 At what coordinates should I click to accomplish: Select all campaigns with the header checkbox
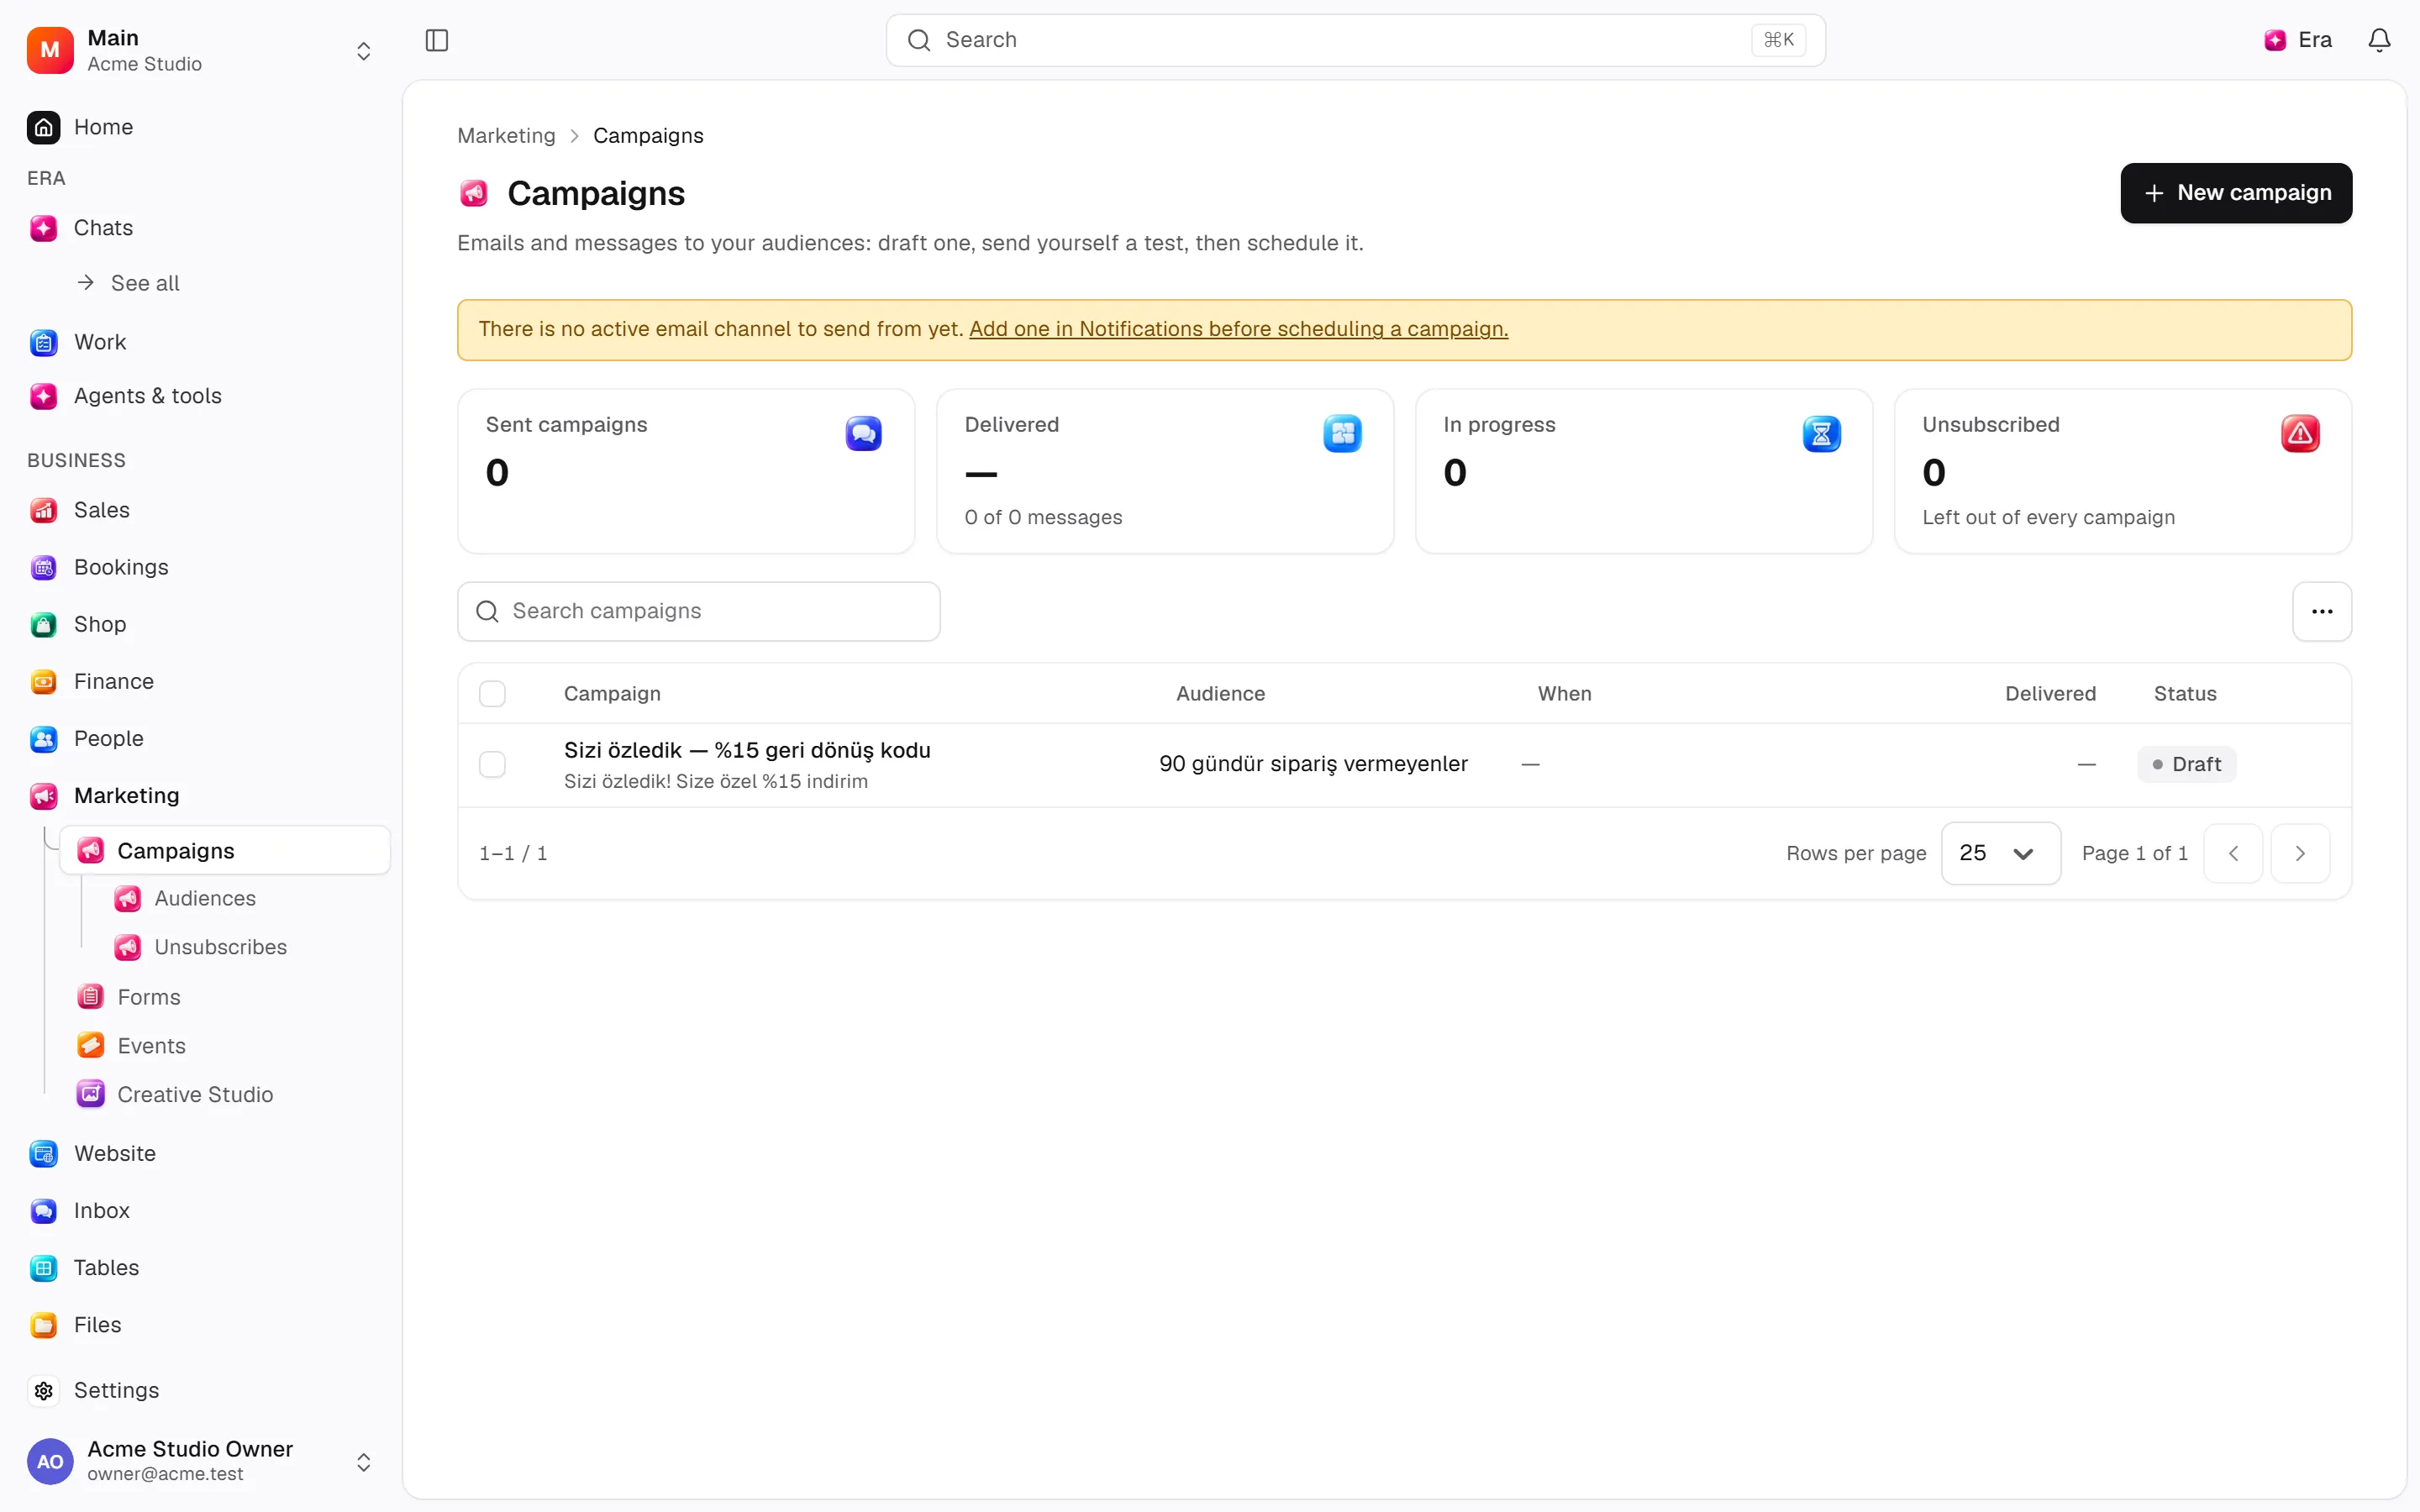492,694
